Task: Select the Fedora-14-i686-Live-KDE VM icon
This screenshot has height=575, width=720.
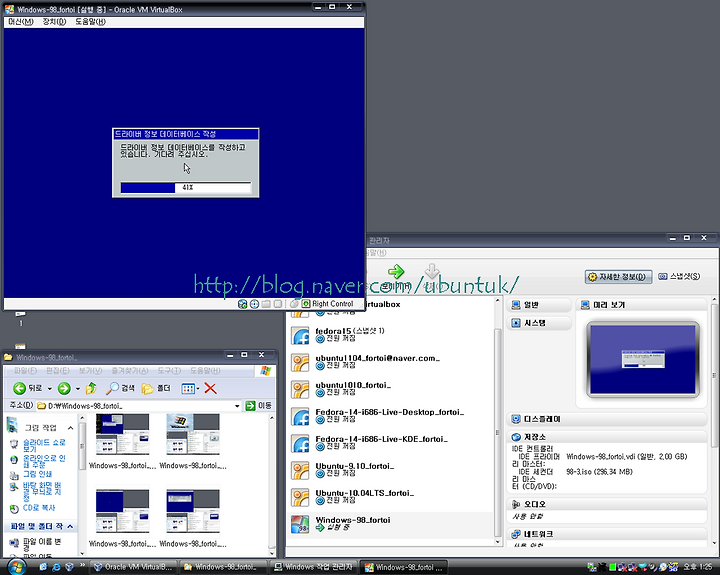Action: pos(301,444)
